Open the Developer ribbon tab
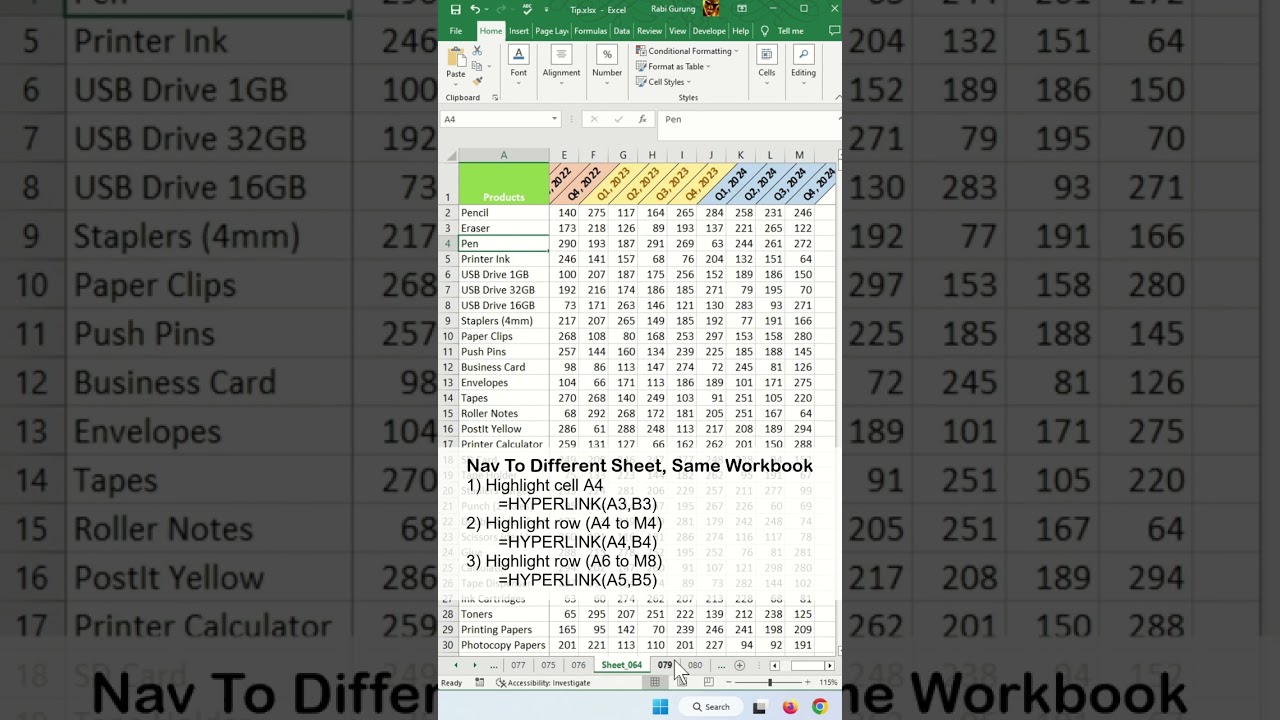 (x=709, y=31)
